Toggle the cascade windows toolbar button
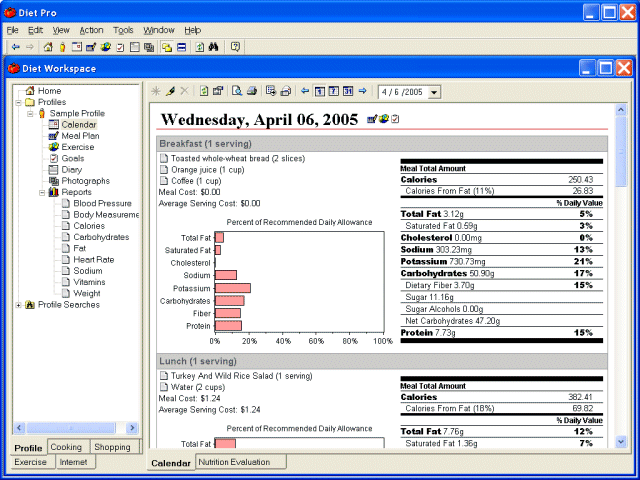This screenshot has height=480, width=640. 167,47
